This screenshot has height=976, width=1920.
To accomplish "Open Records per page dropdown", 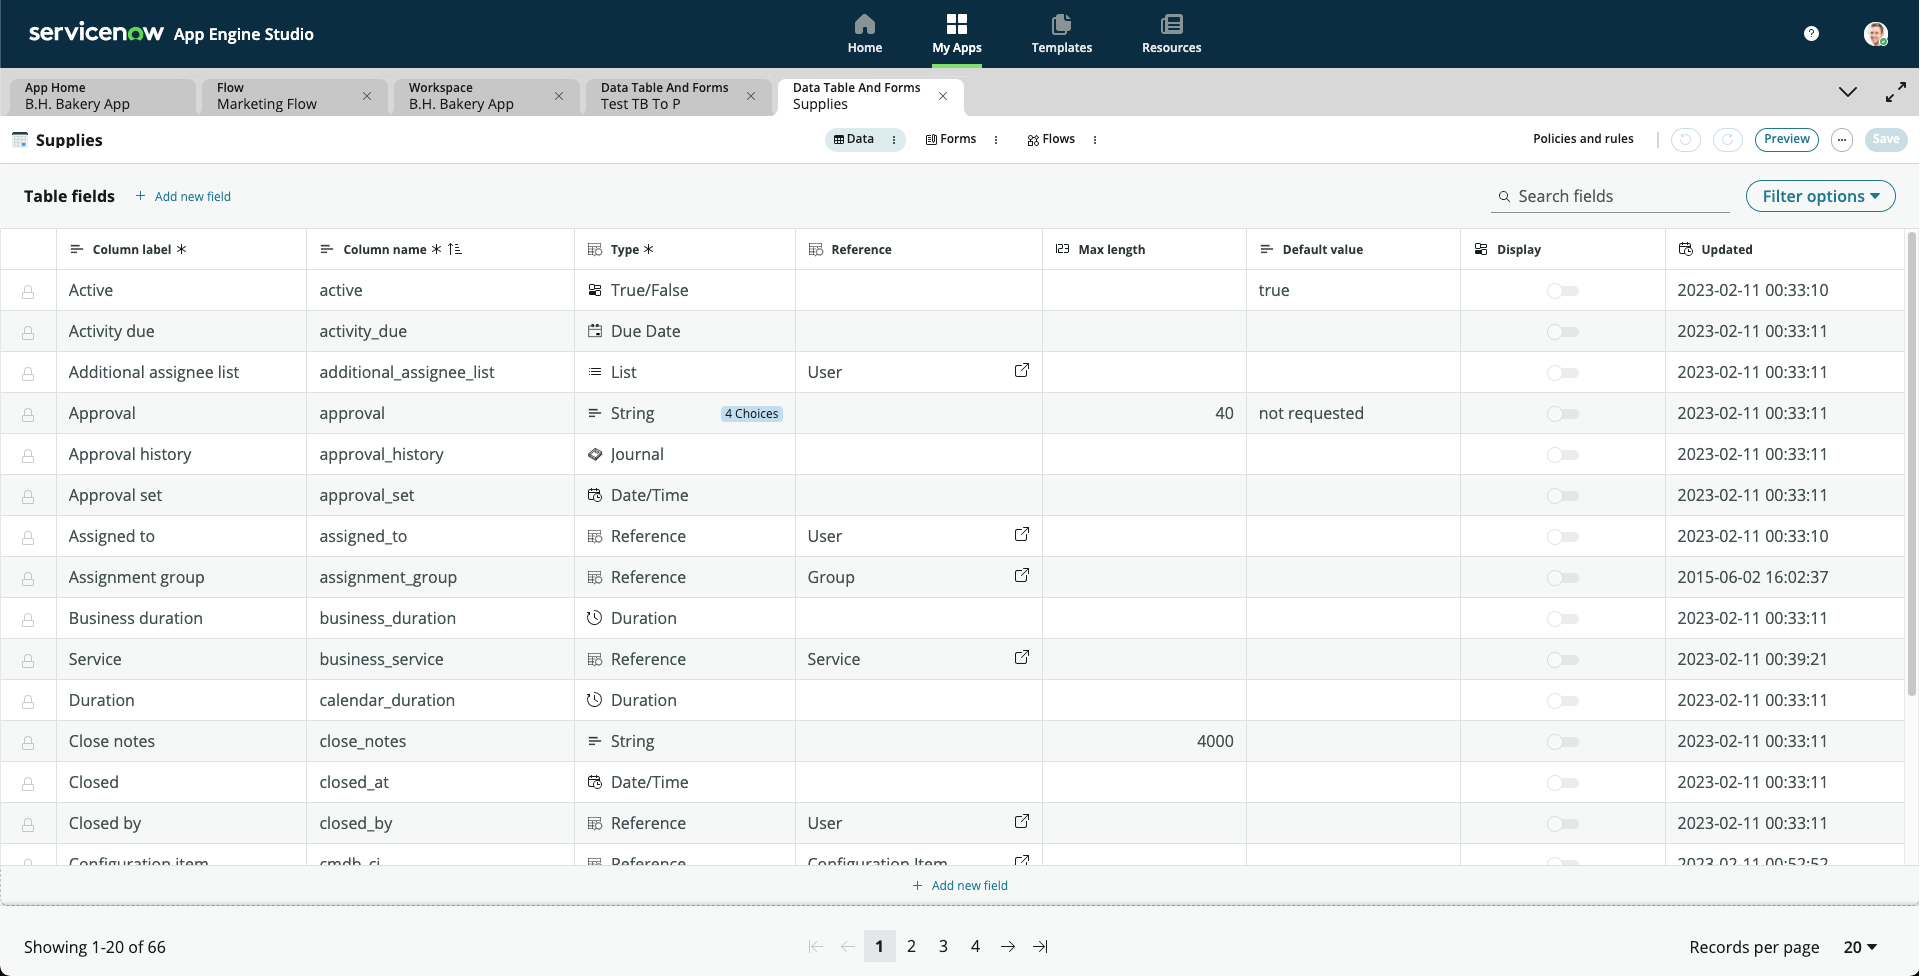I will (x=1860, y=947).
